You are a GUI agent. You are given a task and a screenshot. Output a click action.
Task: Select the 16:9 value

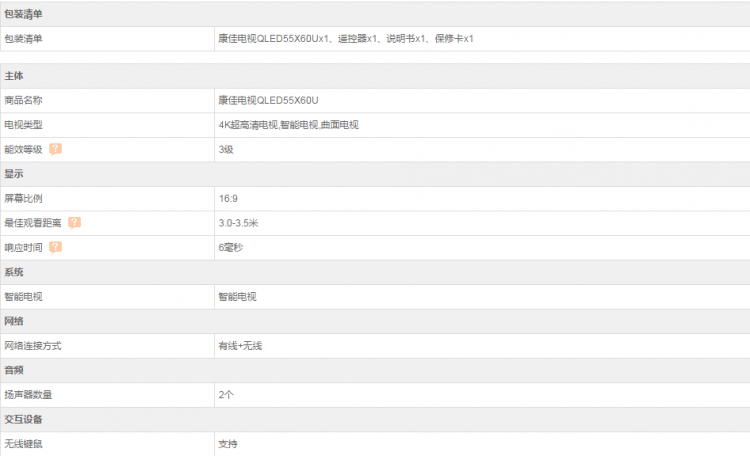228,198
